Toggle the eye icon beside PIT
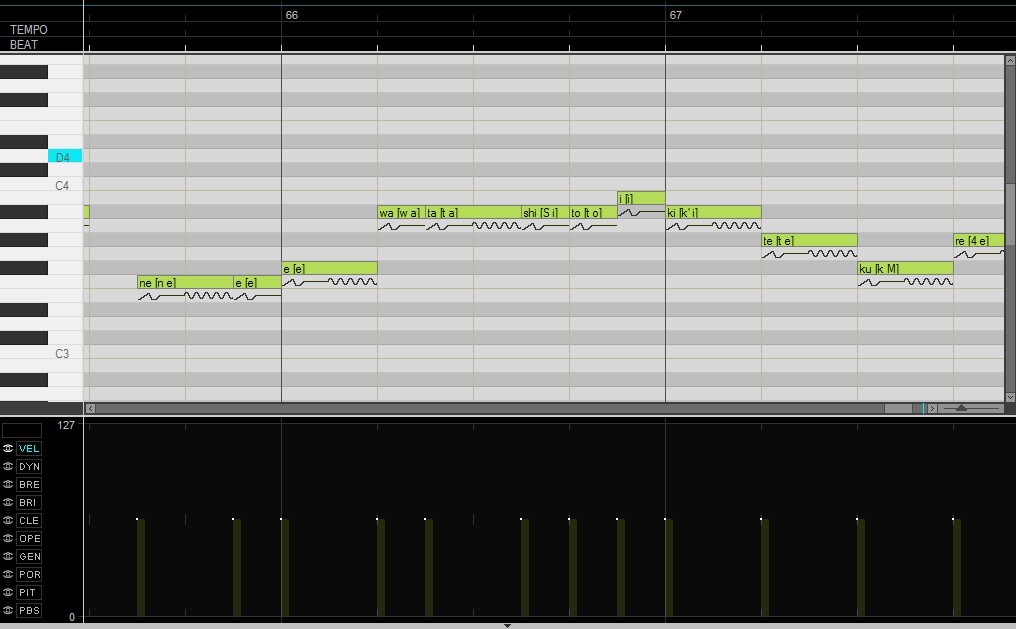The width and height of the screenshot is (1016, 629). [x=8, y=592]
